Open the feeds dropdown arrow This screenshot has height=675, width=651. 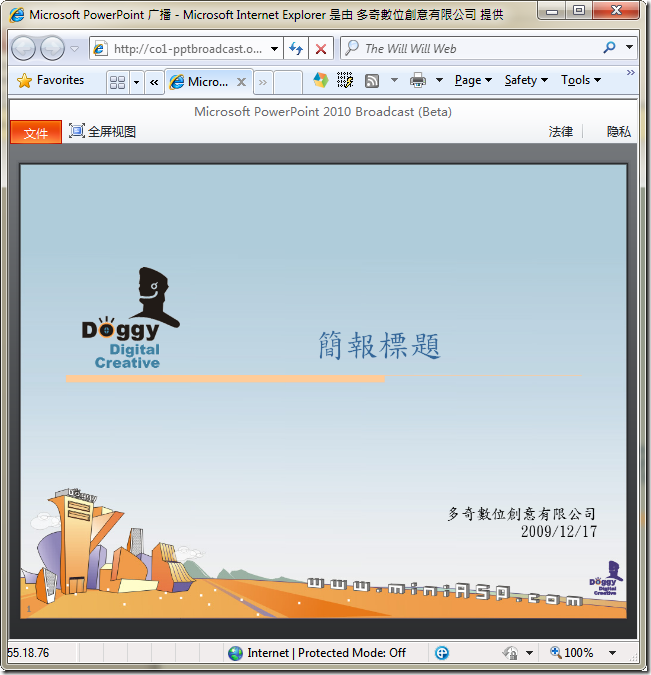[394, 80]
